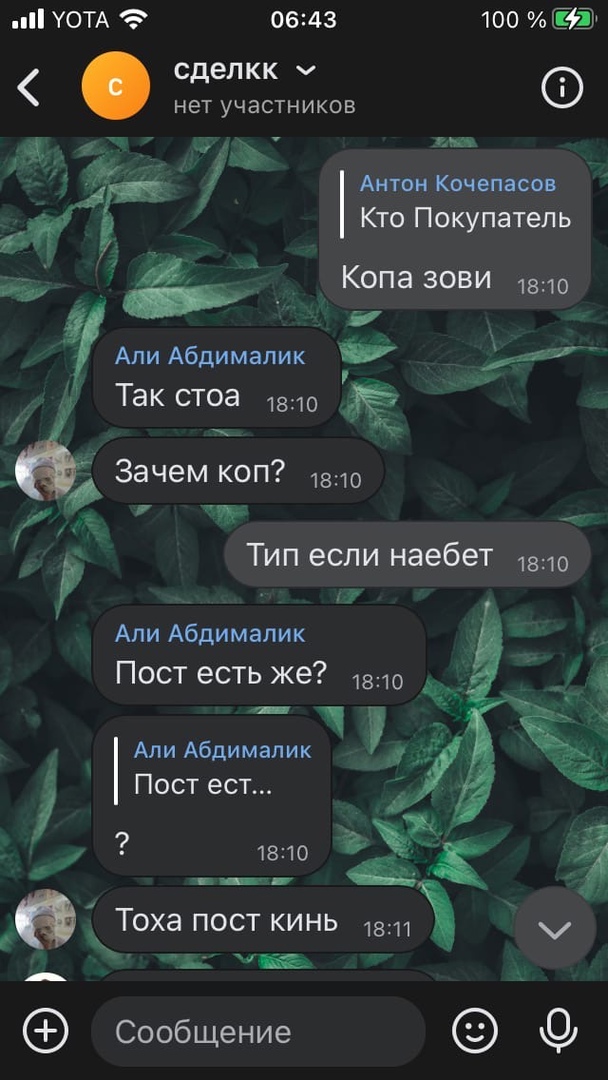Open sender name Али Абдималик above 'Так стоа'
Screen dimensions: 608x1080
click(210, 355)
